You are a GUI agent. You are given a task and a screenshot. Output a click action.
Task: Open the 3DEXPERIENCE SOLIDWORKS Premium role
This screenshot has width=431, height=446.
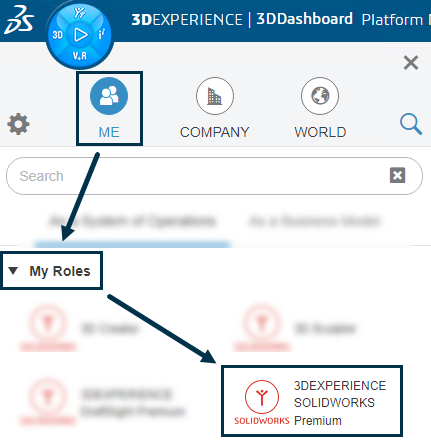point(312,401)
